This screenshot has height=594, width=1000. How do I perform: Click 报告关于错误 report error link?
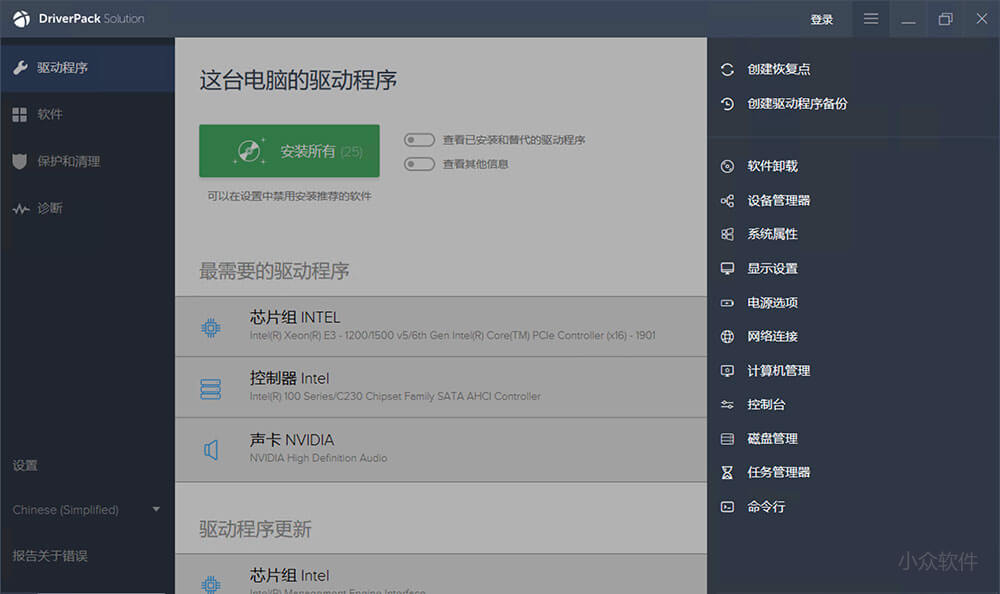click(51, 555)
